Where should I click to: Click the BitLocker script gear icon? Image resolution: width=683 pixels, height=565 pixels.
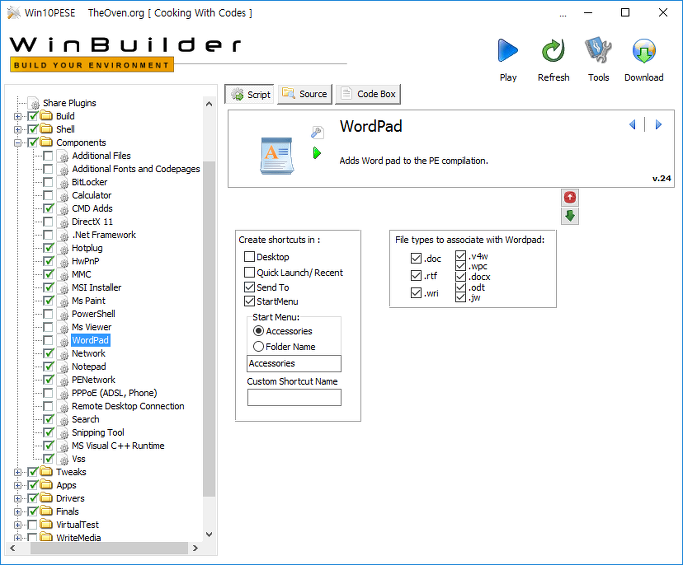(64, 183)
